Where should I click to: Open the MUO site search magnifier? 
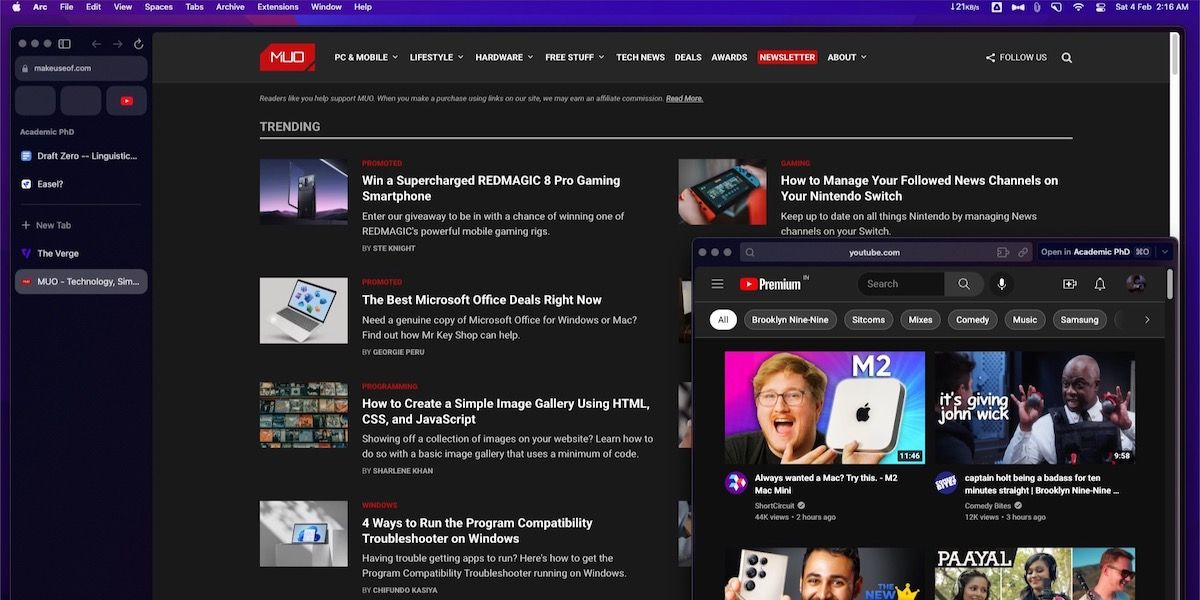tap(1067, 57)
